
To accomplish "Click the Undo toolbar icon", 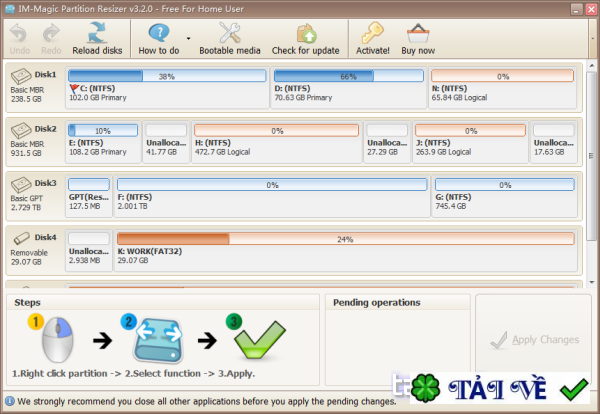I will (x=19, y=34).
